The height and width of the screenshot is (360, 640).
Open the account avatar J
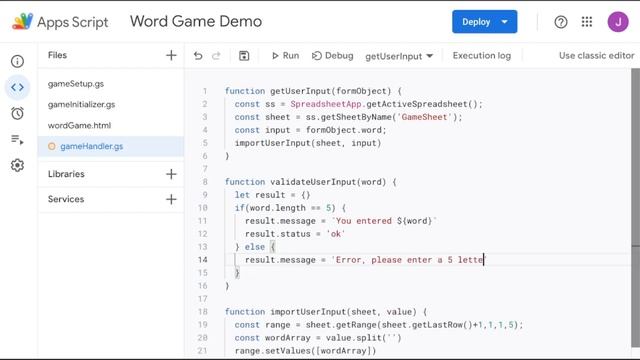point(618,22)
